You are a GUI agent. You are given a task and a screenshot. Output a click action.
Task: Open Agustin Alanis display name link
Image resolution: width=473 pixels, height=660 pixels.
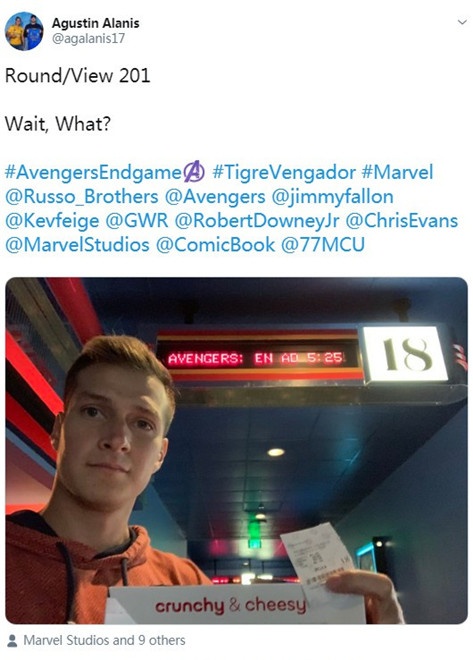96,23
